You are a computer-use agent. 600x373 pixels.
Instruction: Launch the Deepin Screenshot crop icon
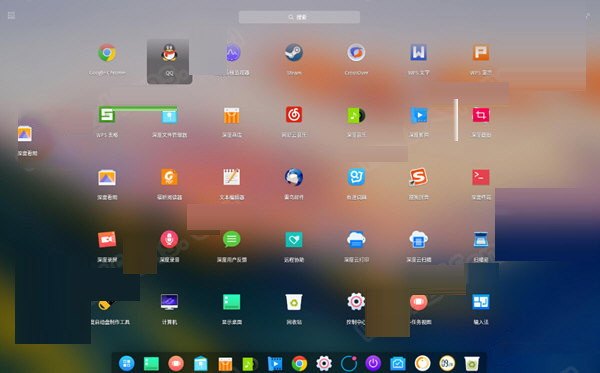tap(481, 115)
